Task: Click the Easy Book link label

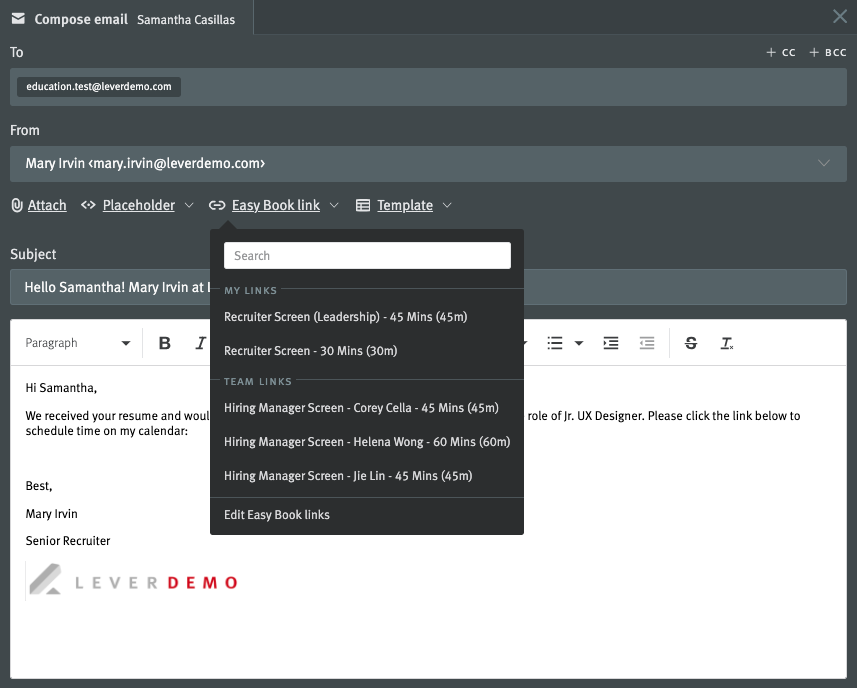Action: pyautogui.click(x=275, y=205)
